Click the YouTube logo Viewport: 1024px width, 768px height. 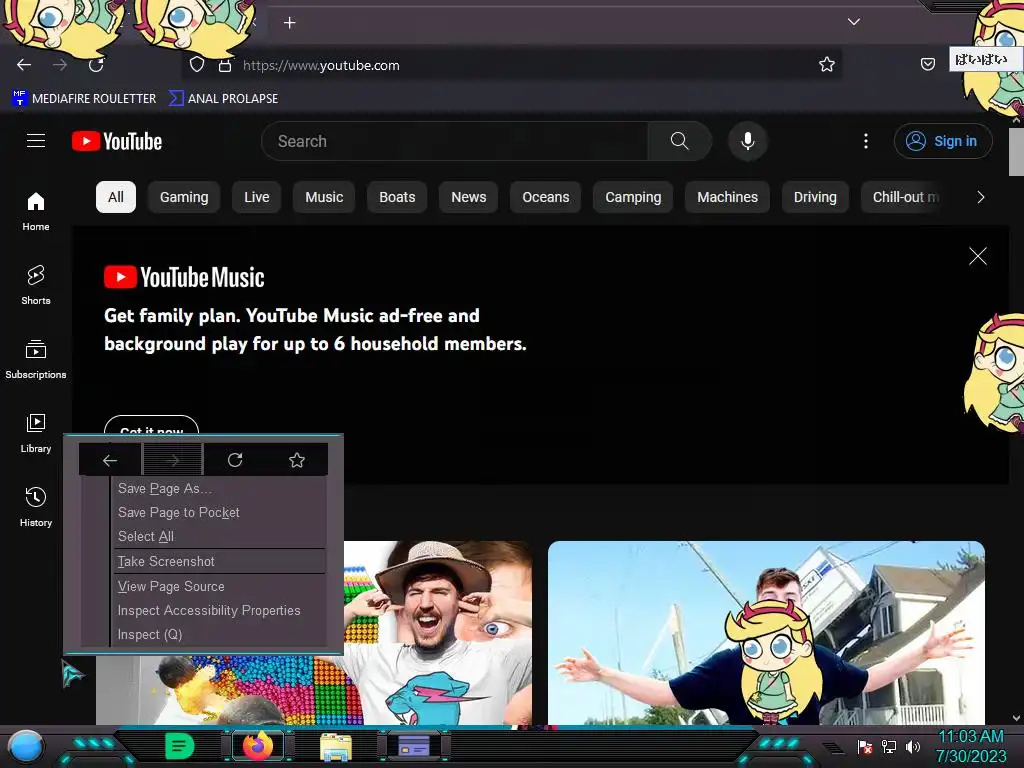117,141
